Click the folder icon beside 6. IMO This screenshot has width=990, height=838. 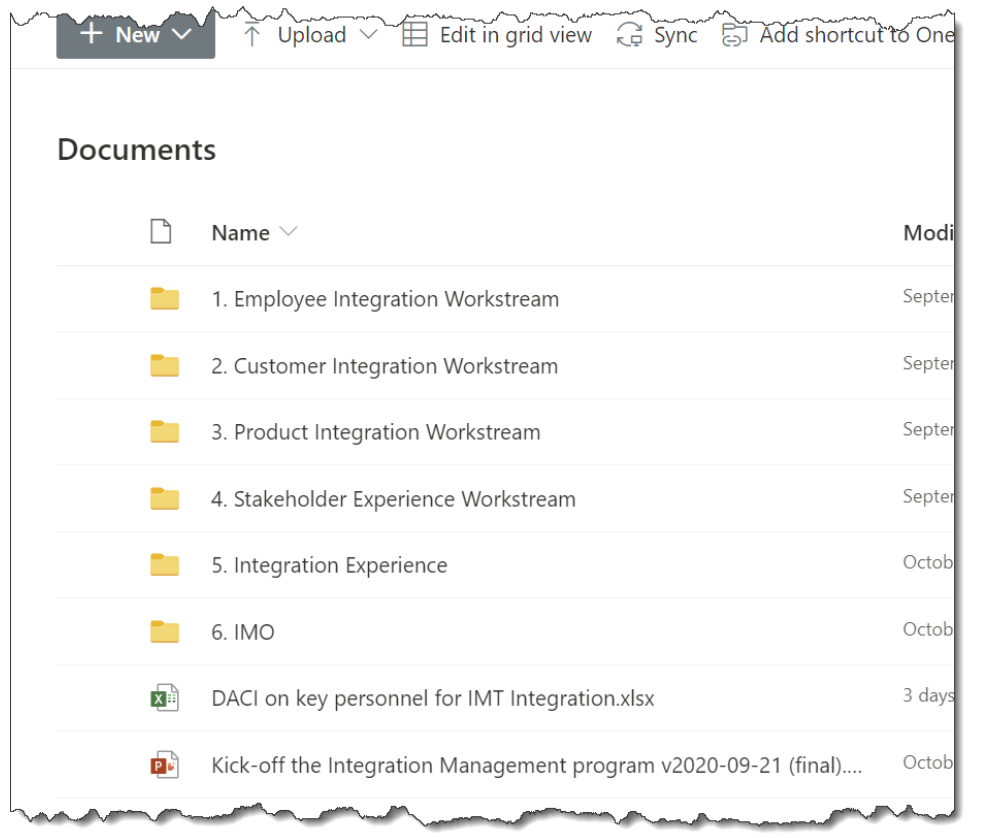164,632
